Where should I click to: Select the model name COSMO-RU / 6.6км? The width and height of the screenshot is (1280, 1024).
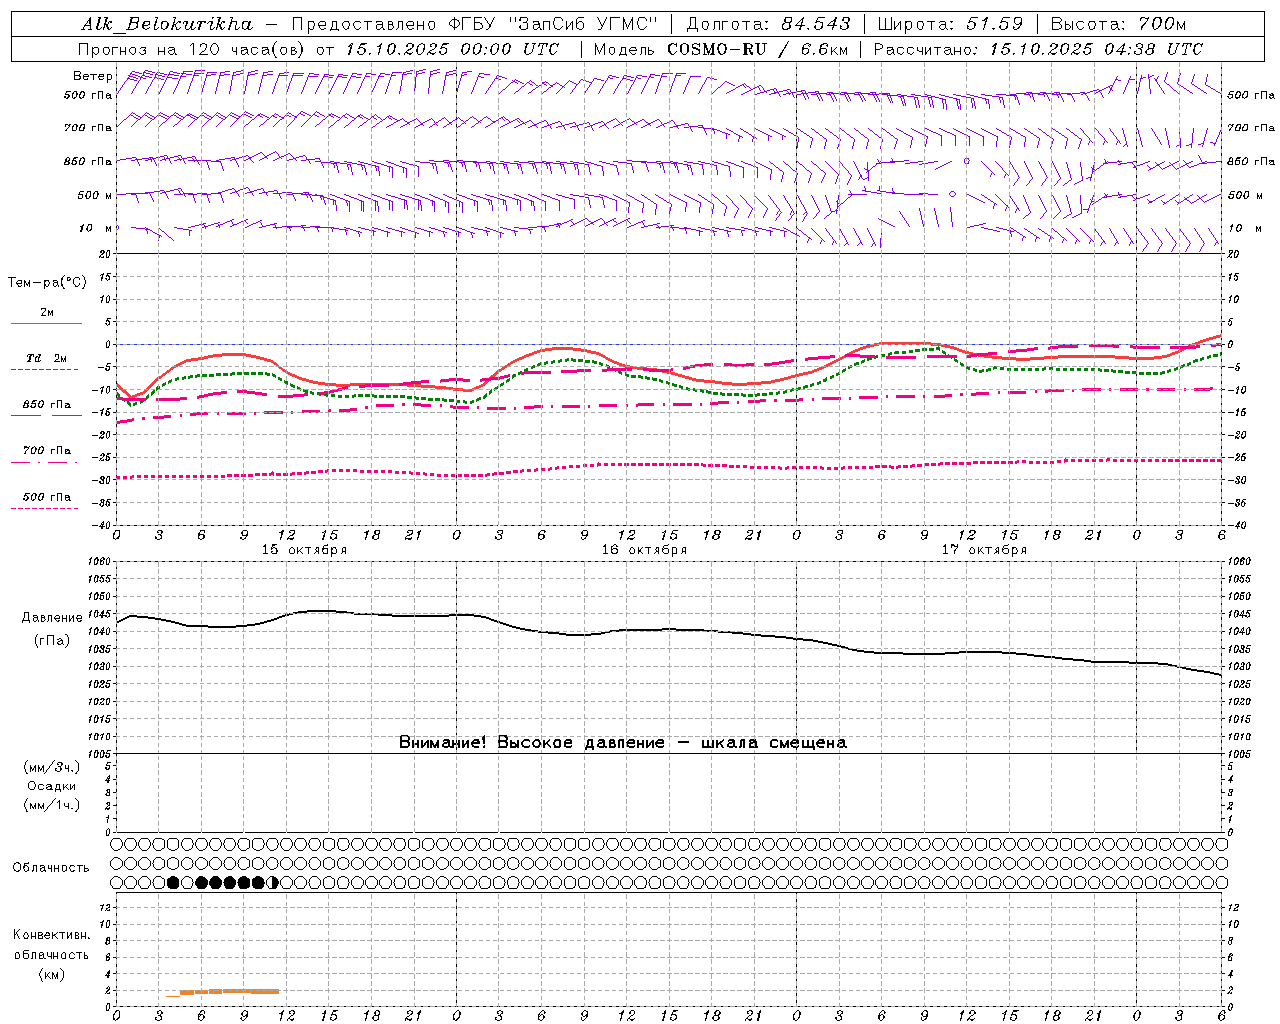click(x=757, y=49)
